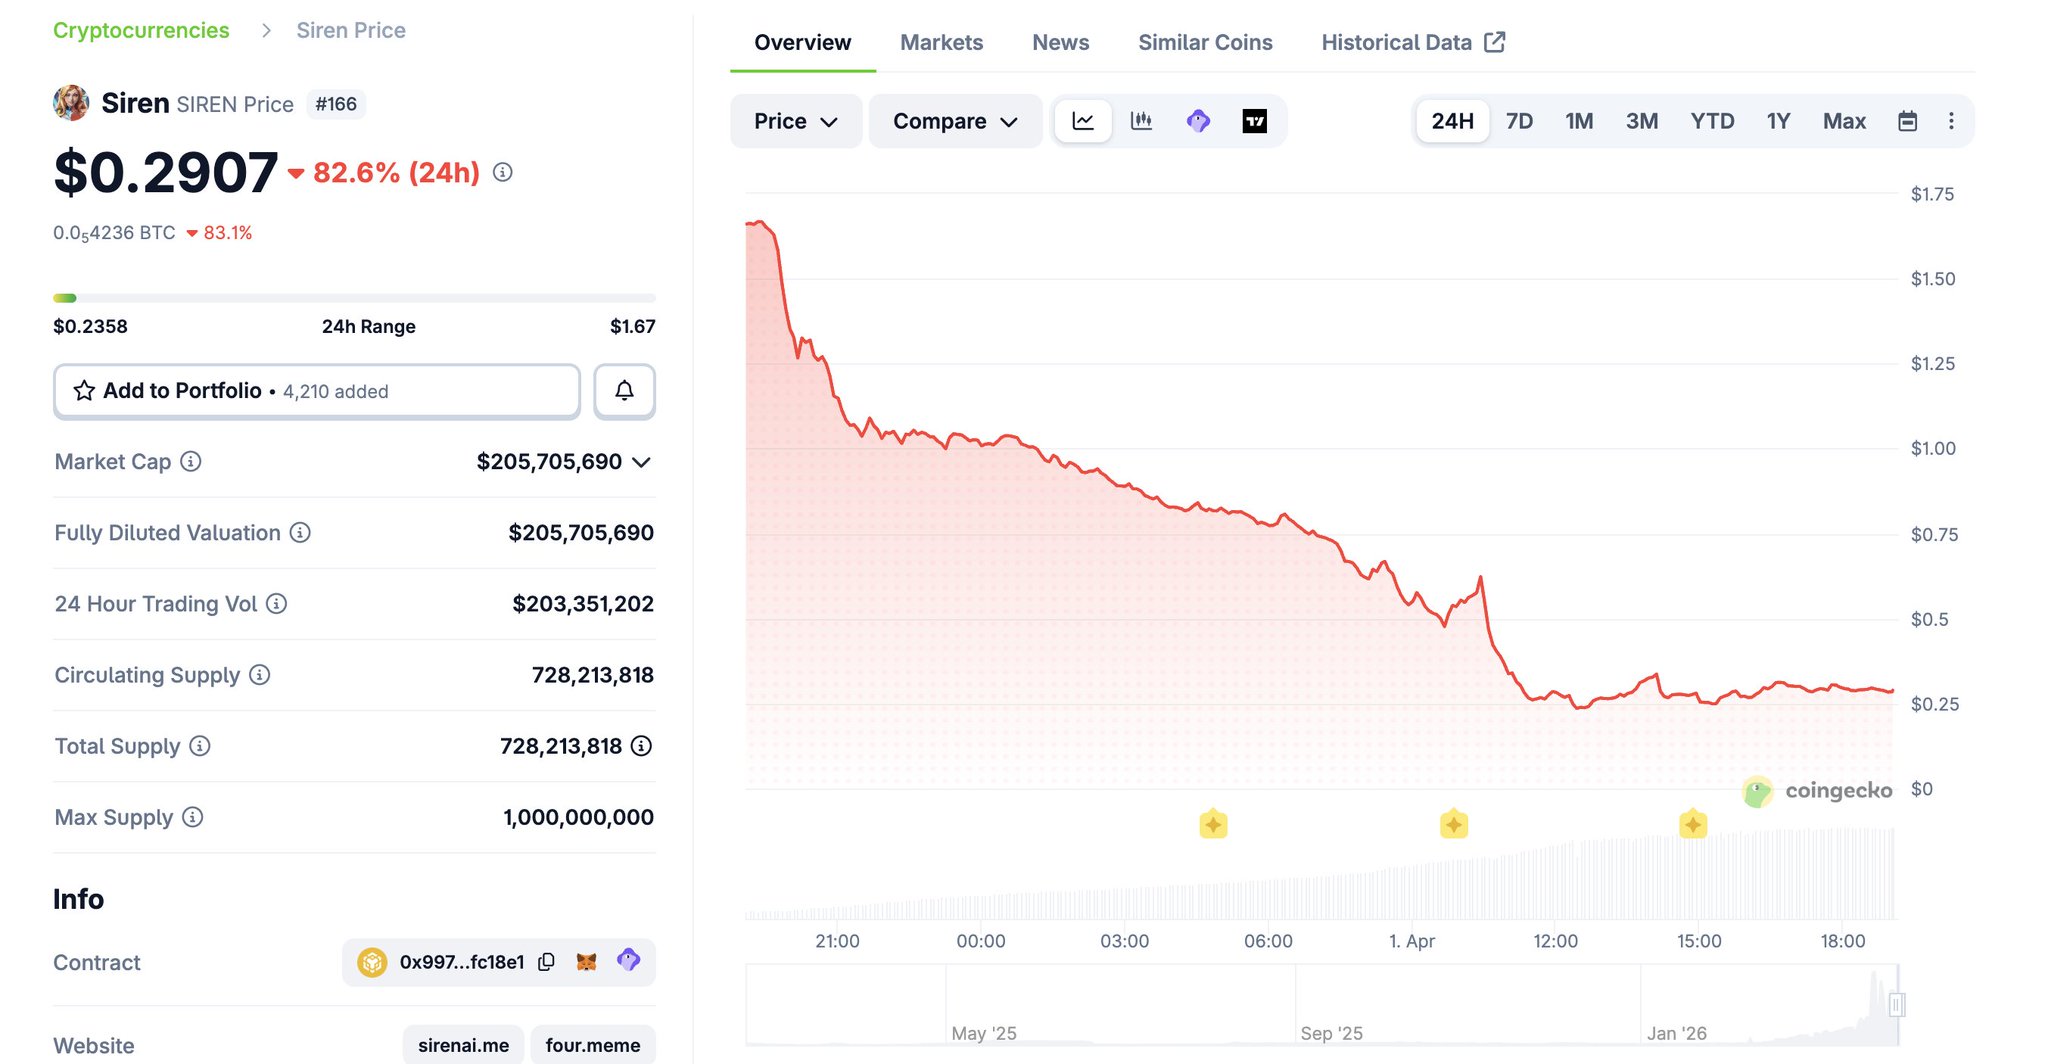This screenshot has width=2048, height=1064.
Task: Click the MetaMask fox icon
Action: [587, 962]
